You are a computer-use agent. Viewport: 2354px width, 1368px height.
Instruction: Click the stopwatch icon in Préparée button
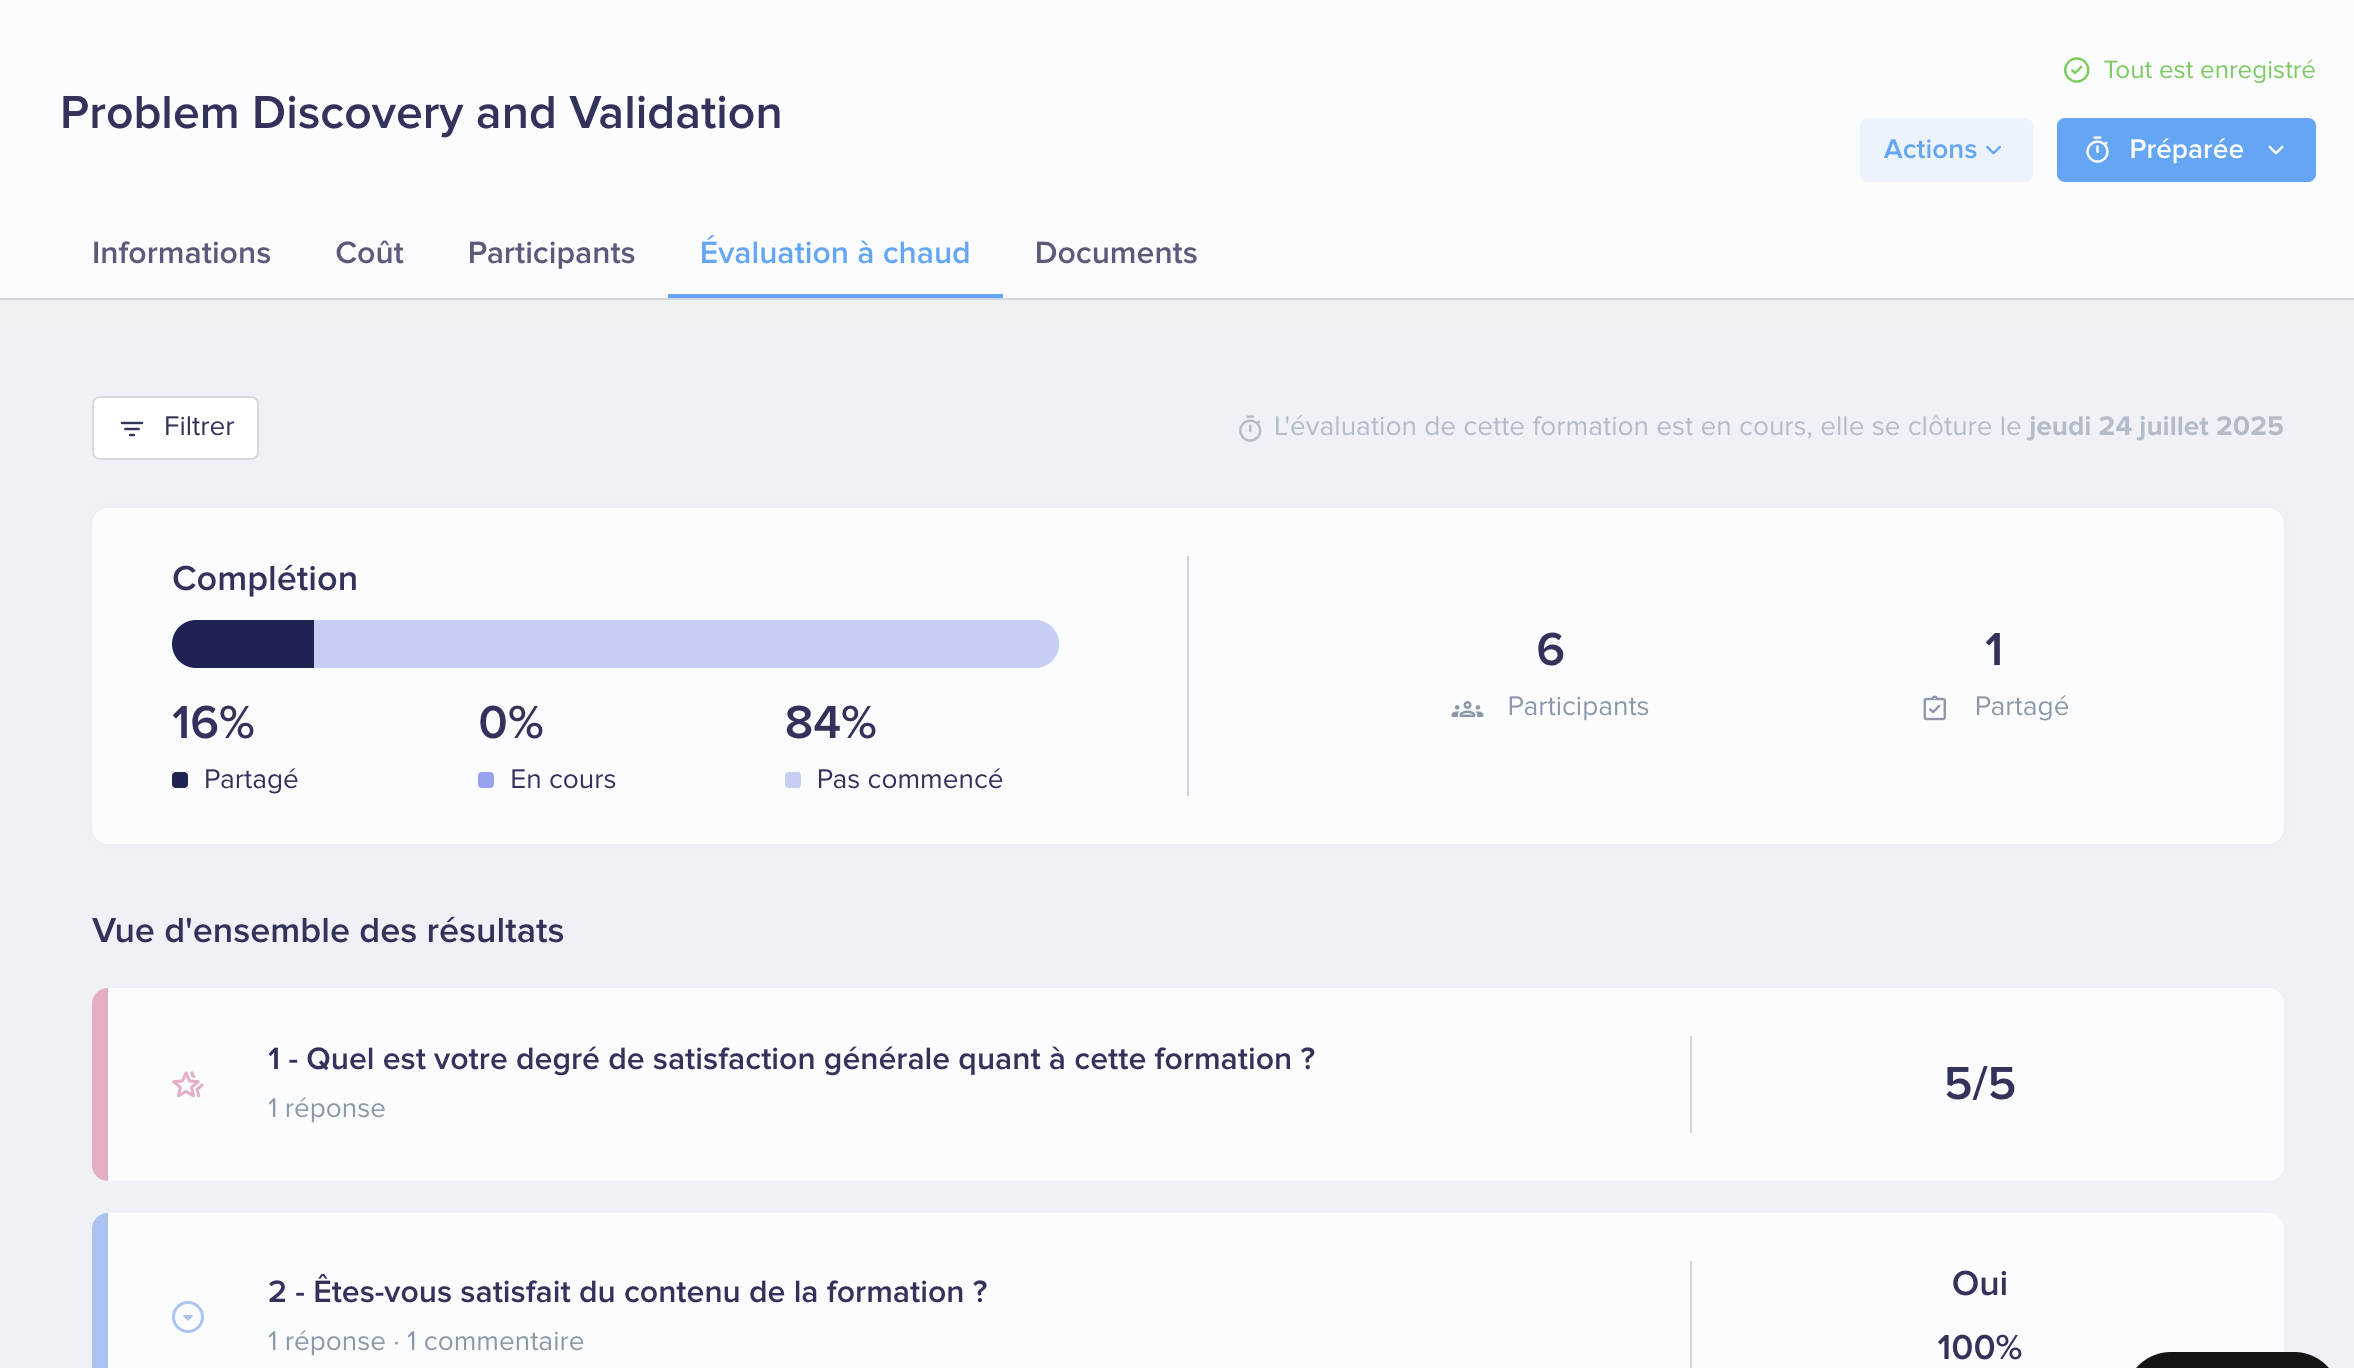(x=2097, y=150)
